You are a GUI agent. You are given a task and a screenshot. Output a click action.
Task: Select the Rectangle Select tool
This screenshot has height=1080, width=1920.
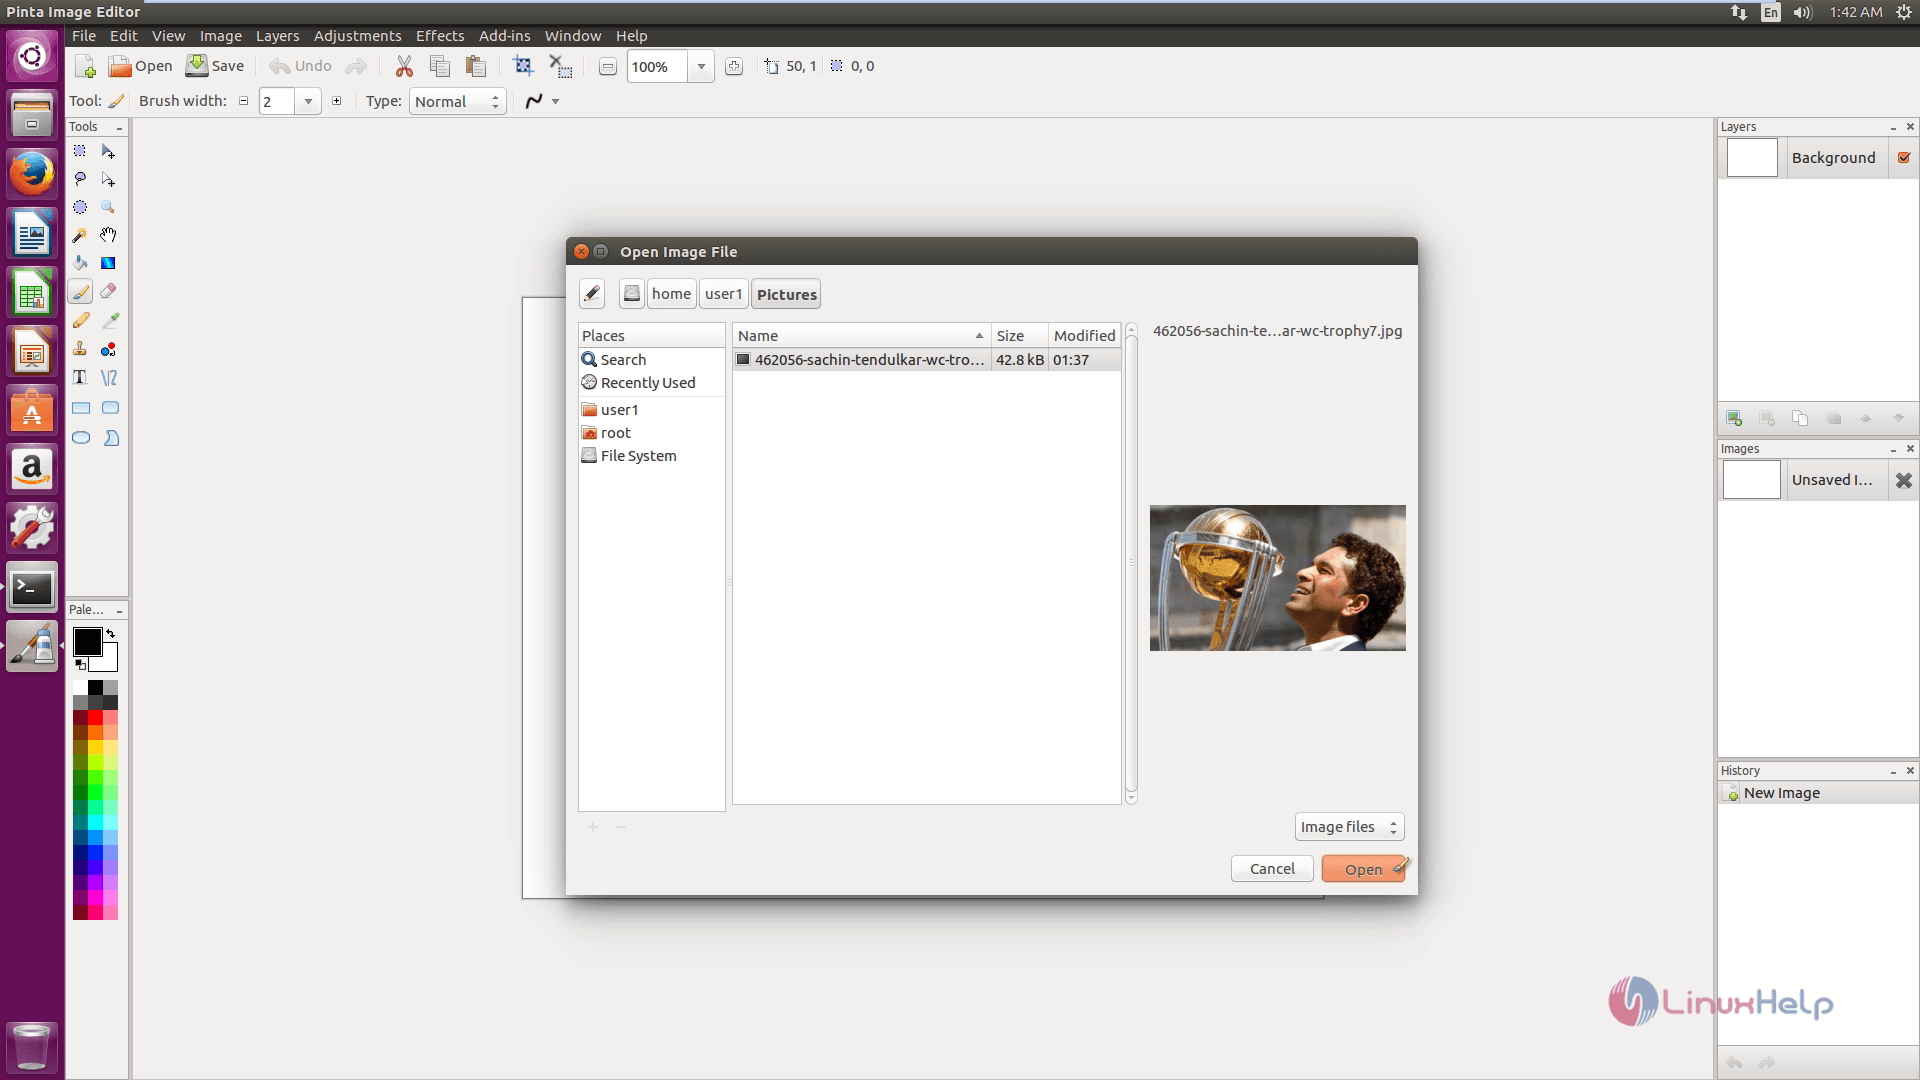(80, 151)
